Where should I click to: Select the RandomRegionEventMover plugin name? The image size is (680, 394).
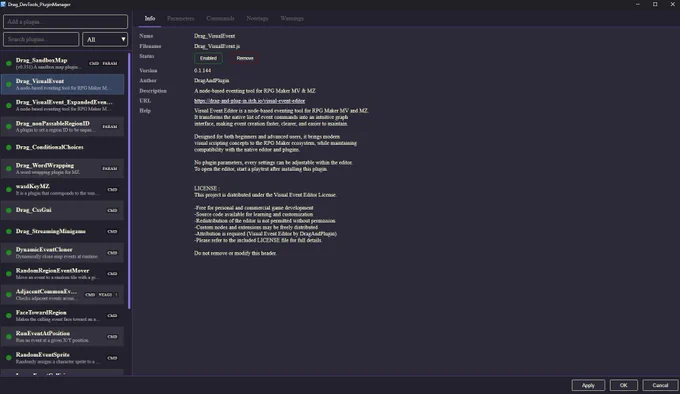coord(52,270)
